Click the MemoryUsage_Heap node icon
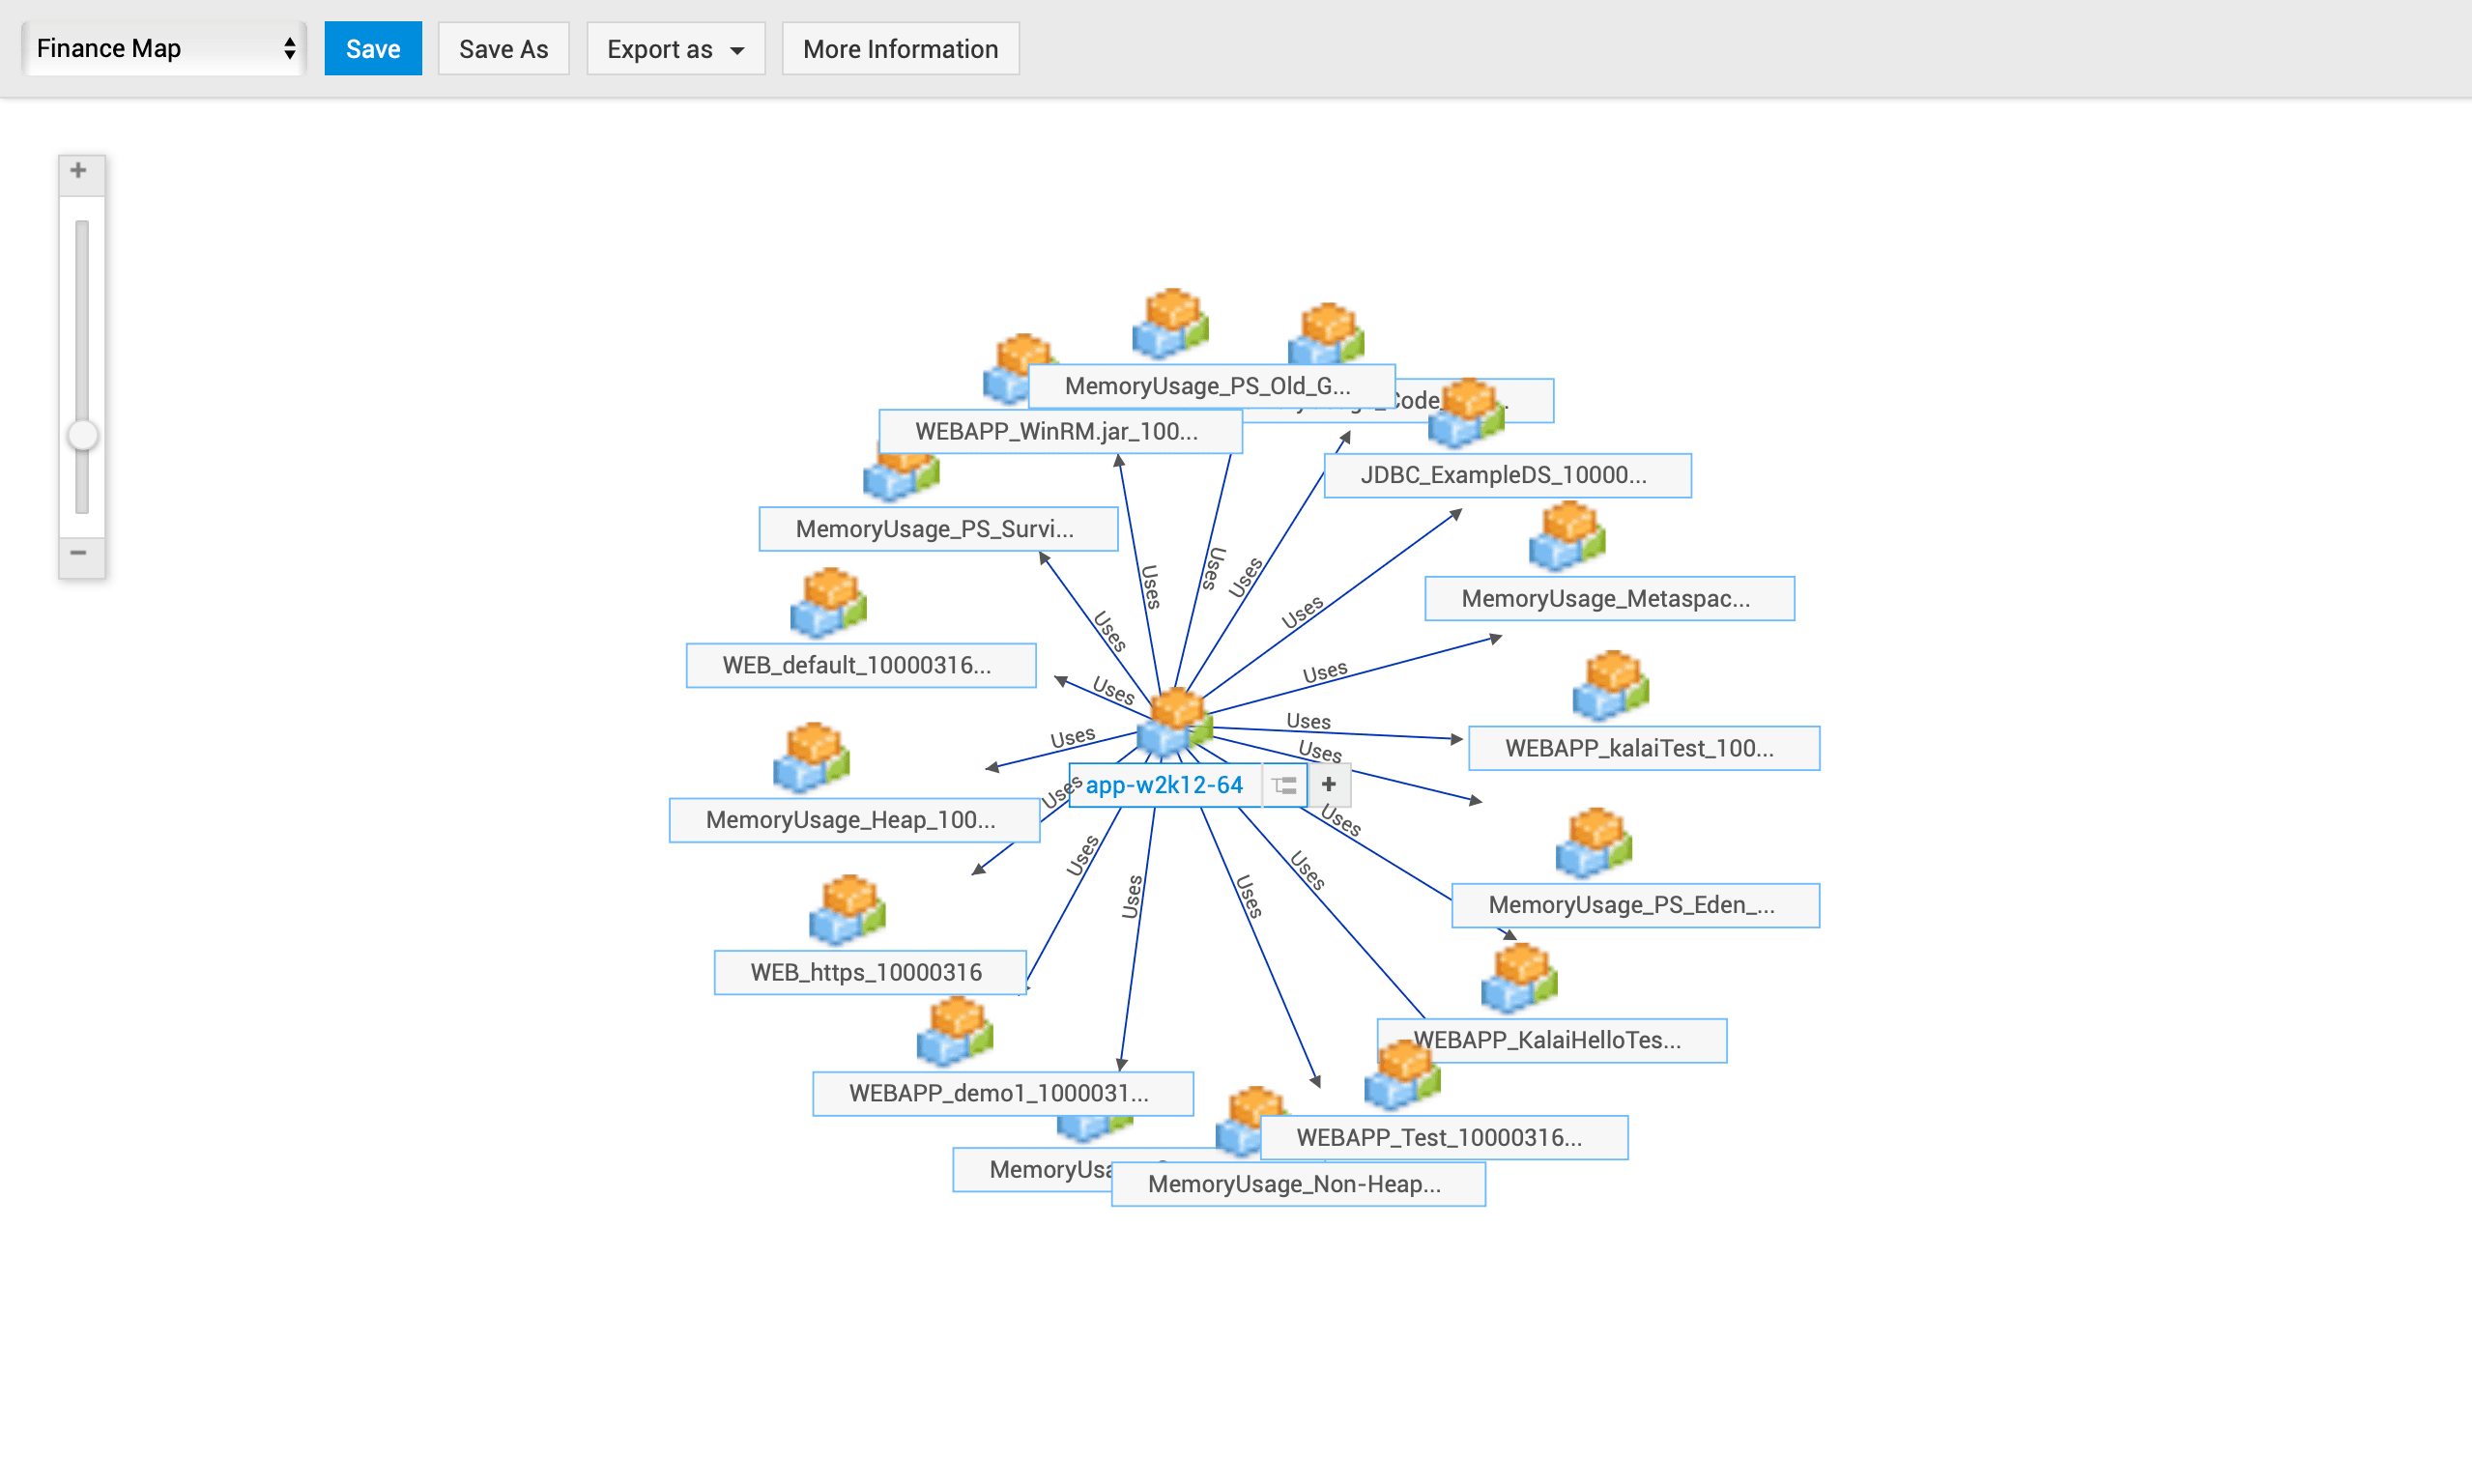2472x1484 pixels. pyautogui.click(x=811, y=757)
